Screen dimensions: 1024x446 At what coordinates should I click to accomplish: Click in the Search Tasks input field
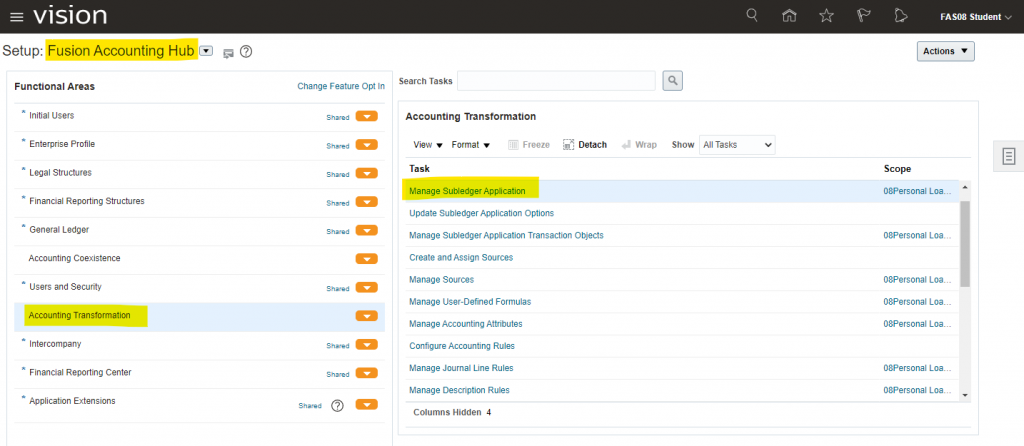click(x=556, y=81)
